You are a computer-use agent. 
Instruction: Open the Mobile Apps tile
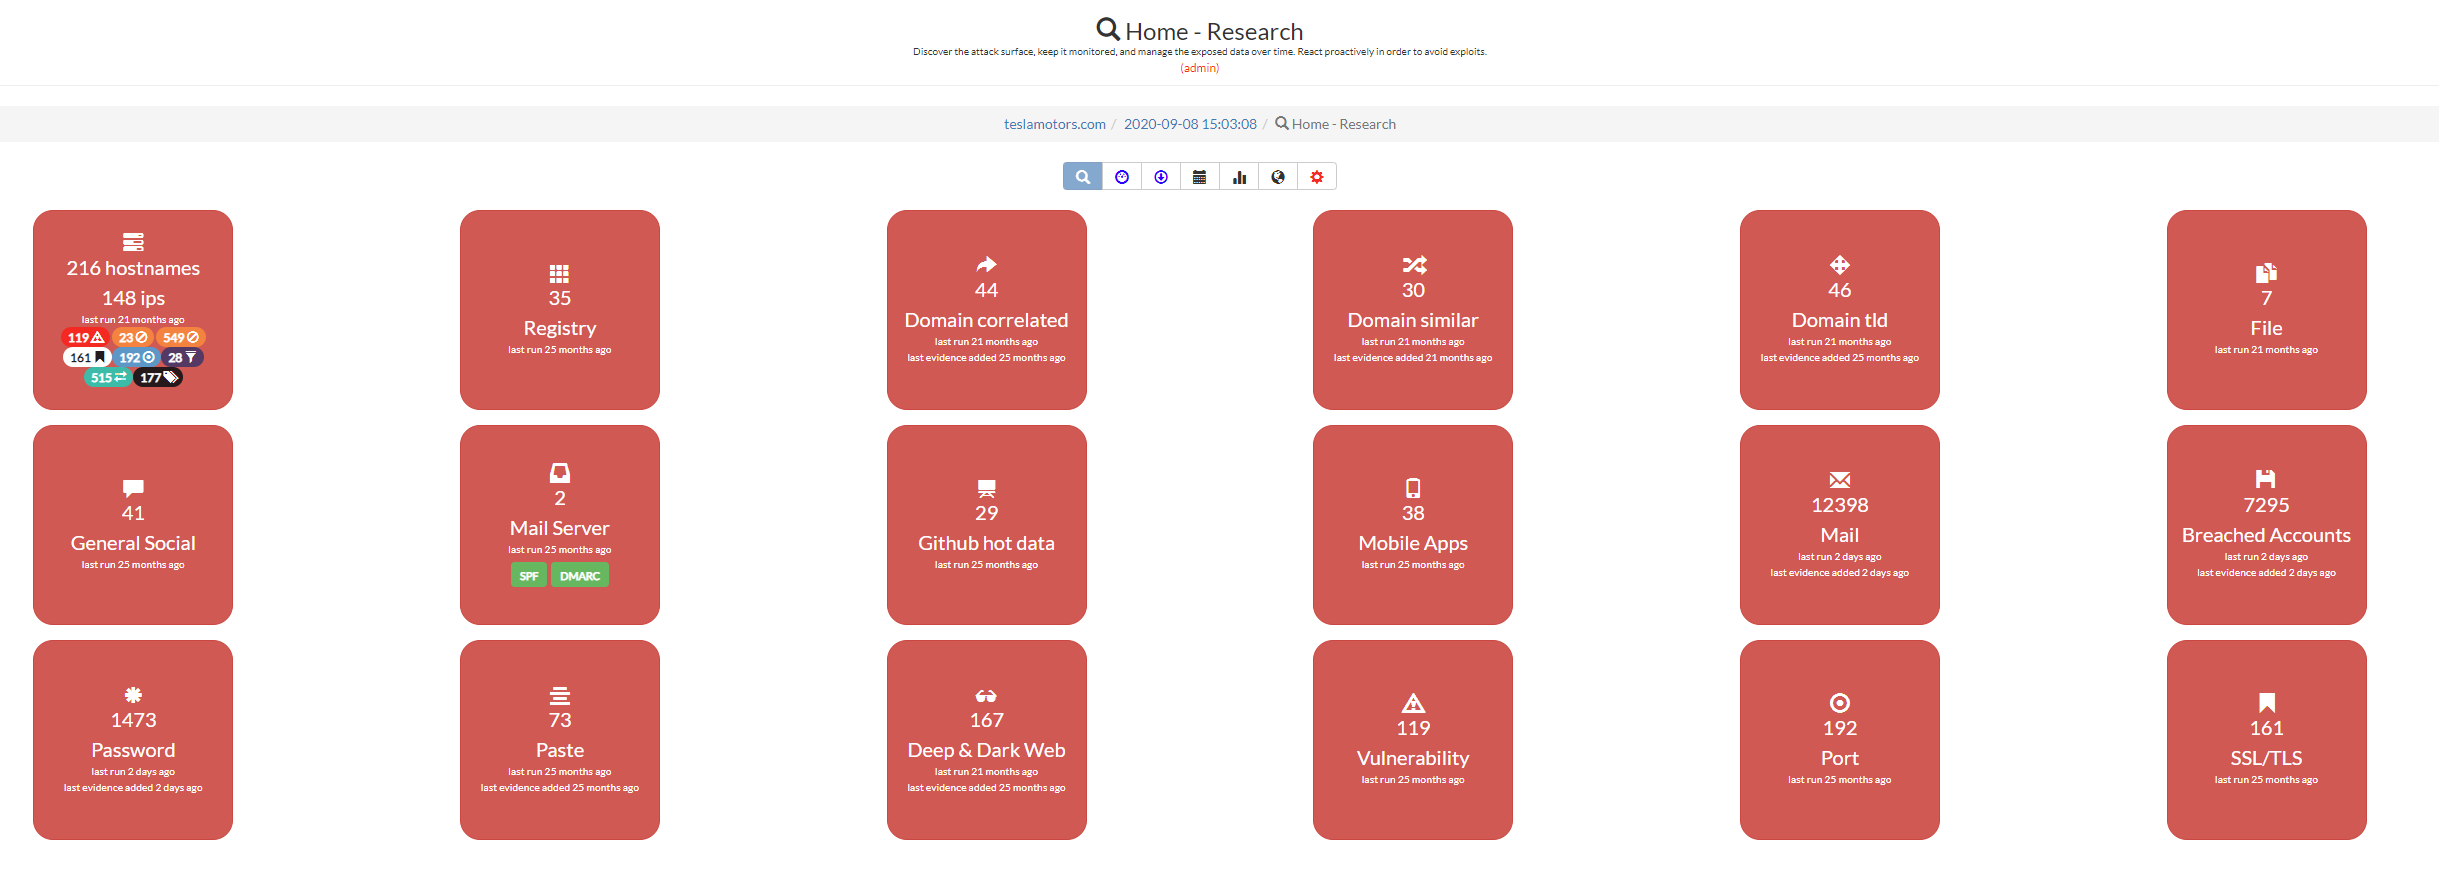(1412, 525)
